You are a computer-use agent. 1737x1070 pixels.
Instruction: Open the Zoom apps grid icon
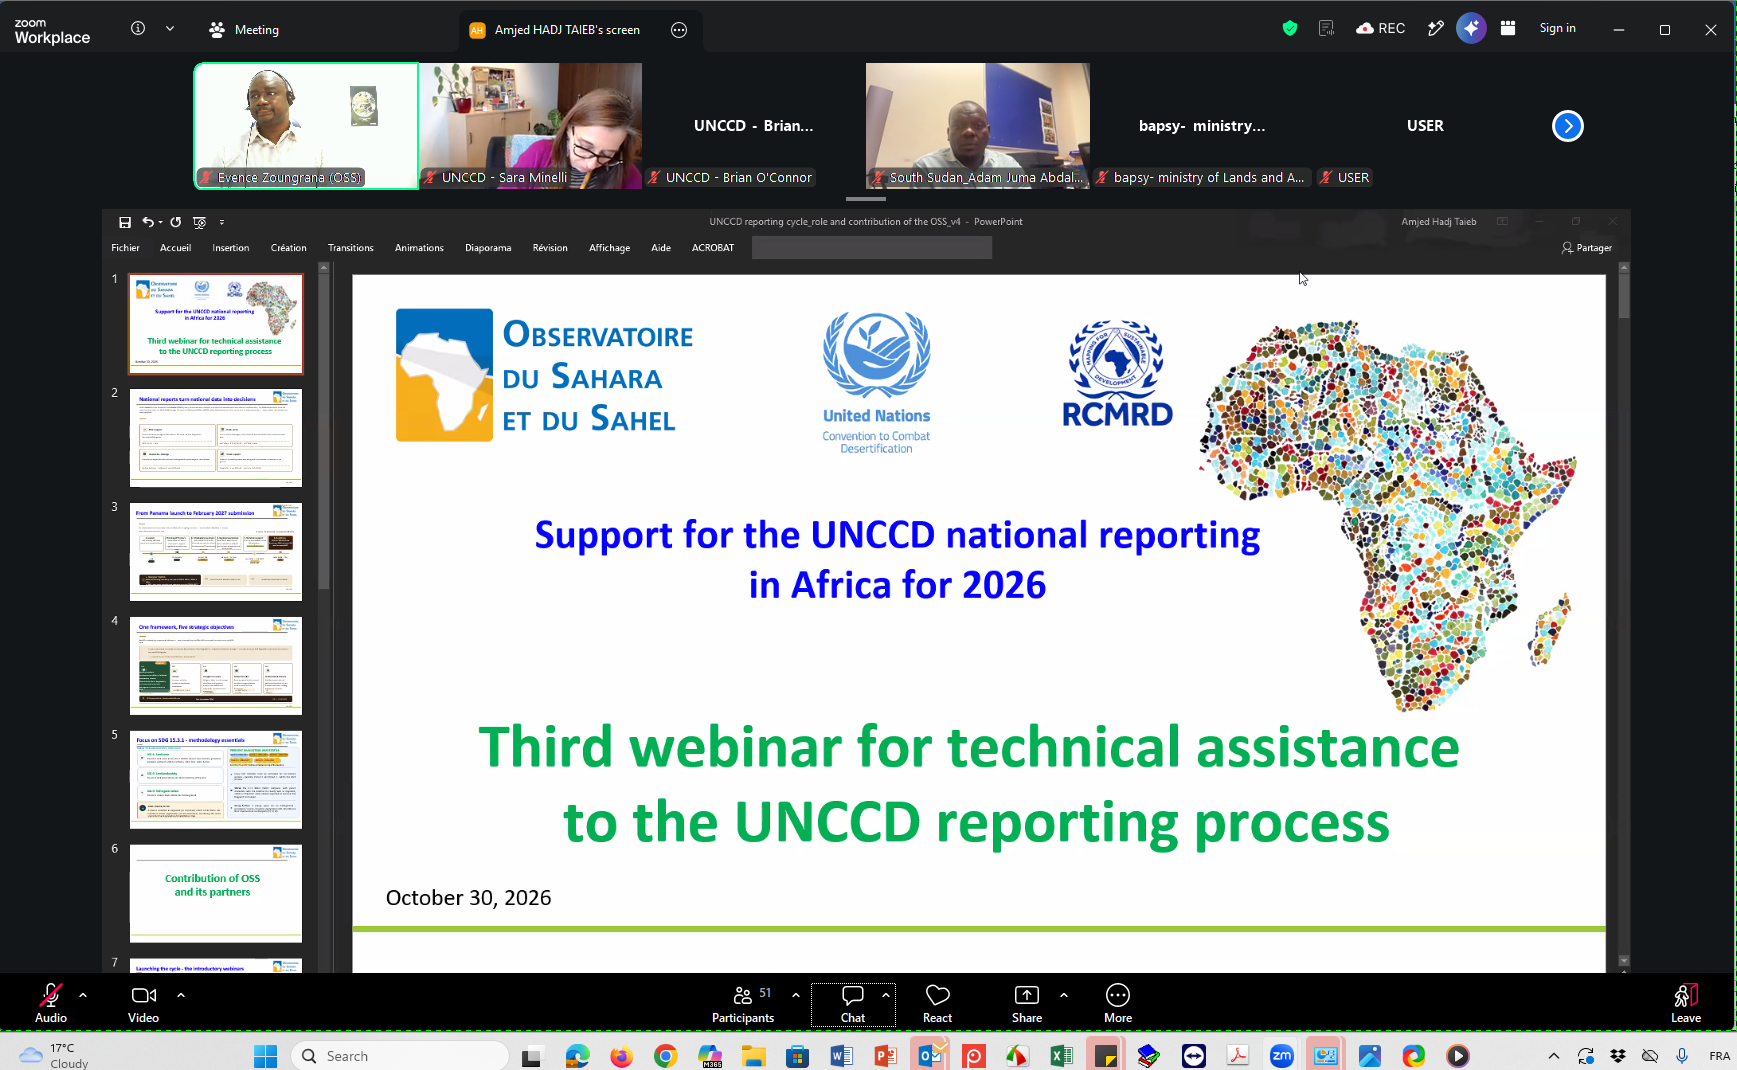click(x=1508, y=29)
